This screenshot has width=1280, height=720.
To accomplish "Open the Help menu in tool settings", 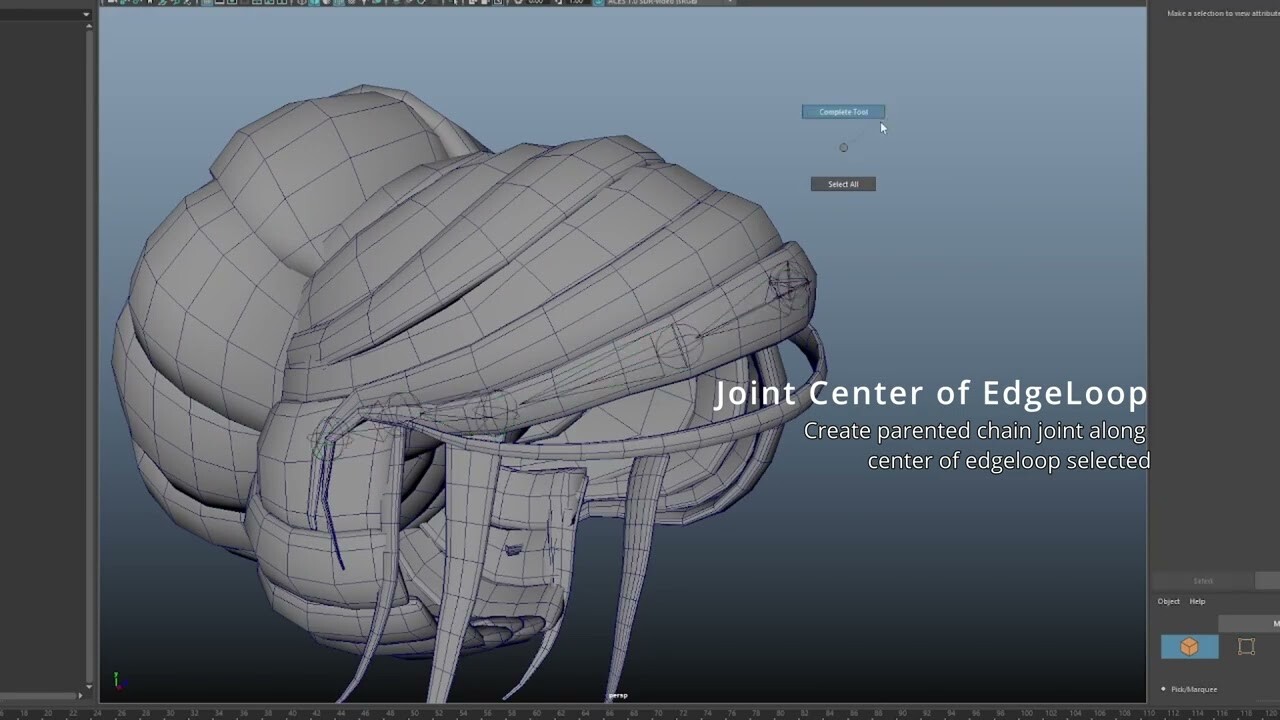I will [x=1197, y=601].
